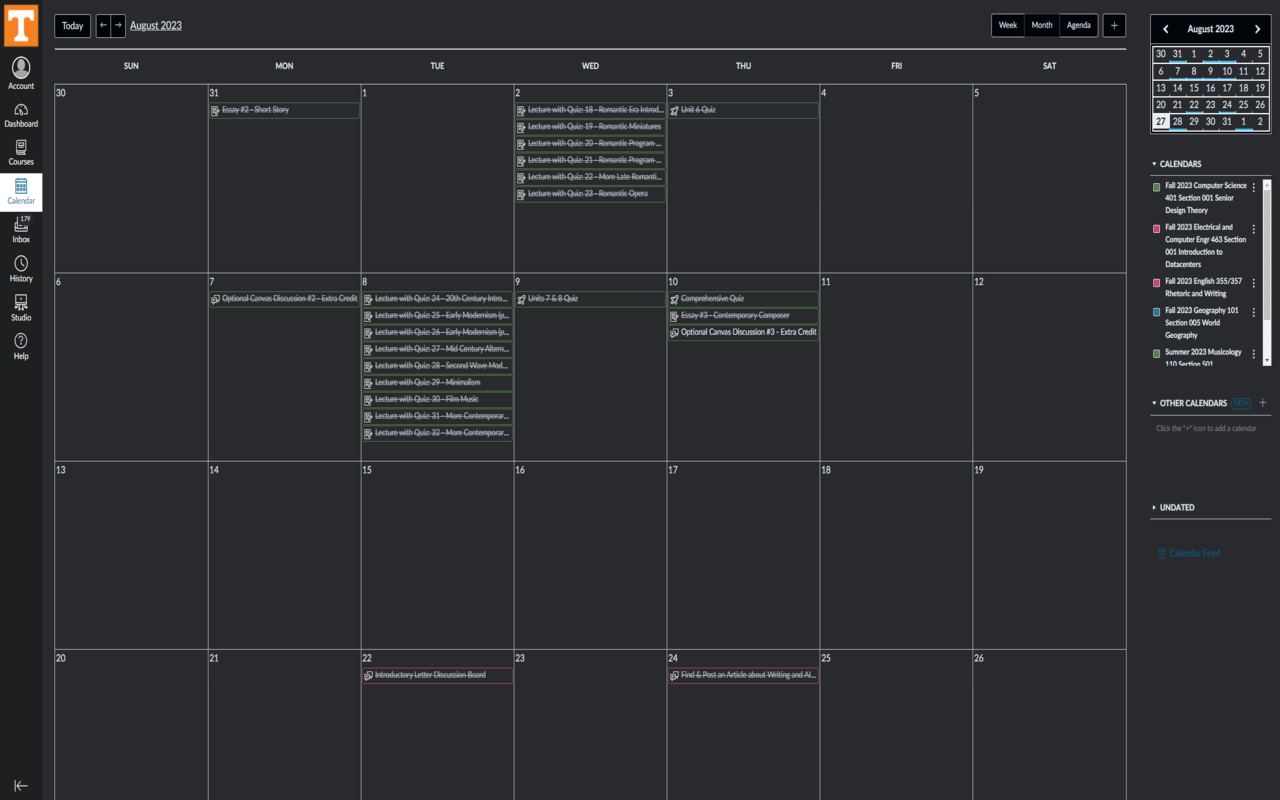
Task: Collapse the CALENDARS section
Action: (x=1153, y=164)
